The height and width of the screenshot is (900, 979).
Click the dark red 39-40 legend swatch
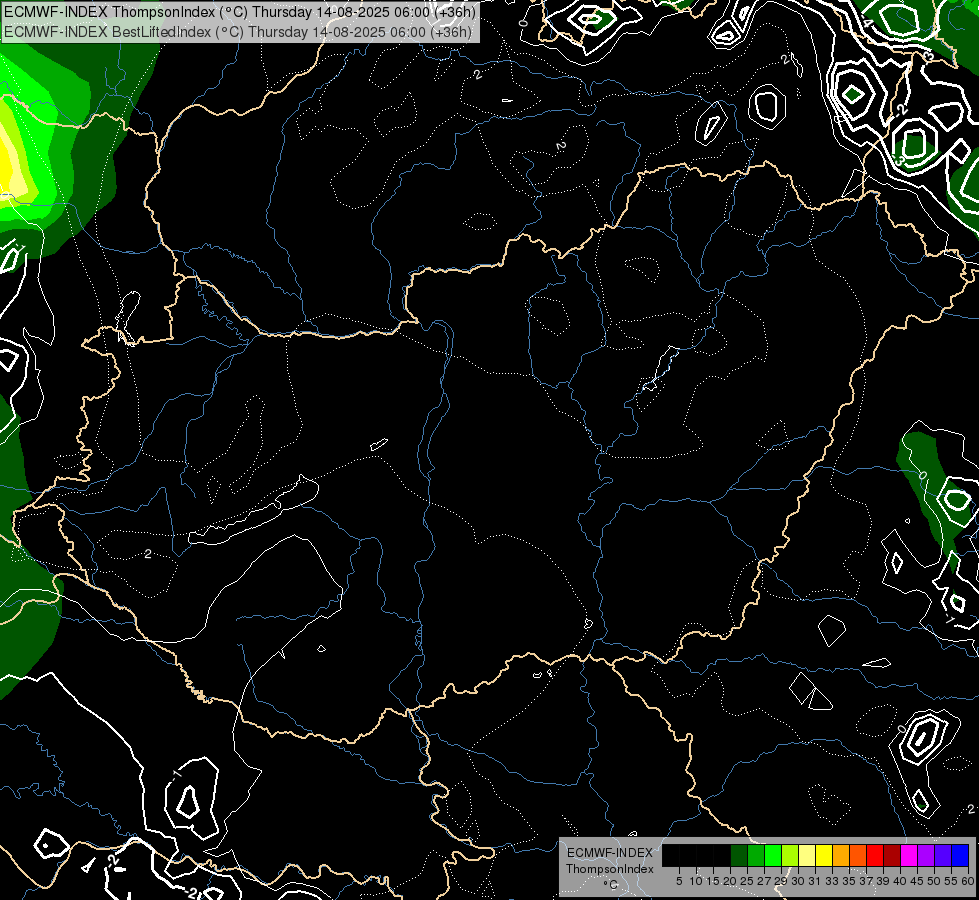point(892,855)
